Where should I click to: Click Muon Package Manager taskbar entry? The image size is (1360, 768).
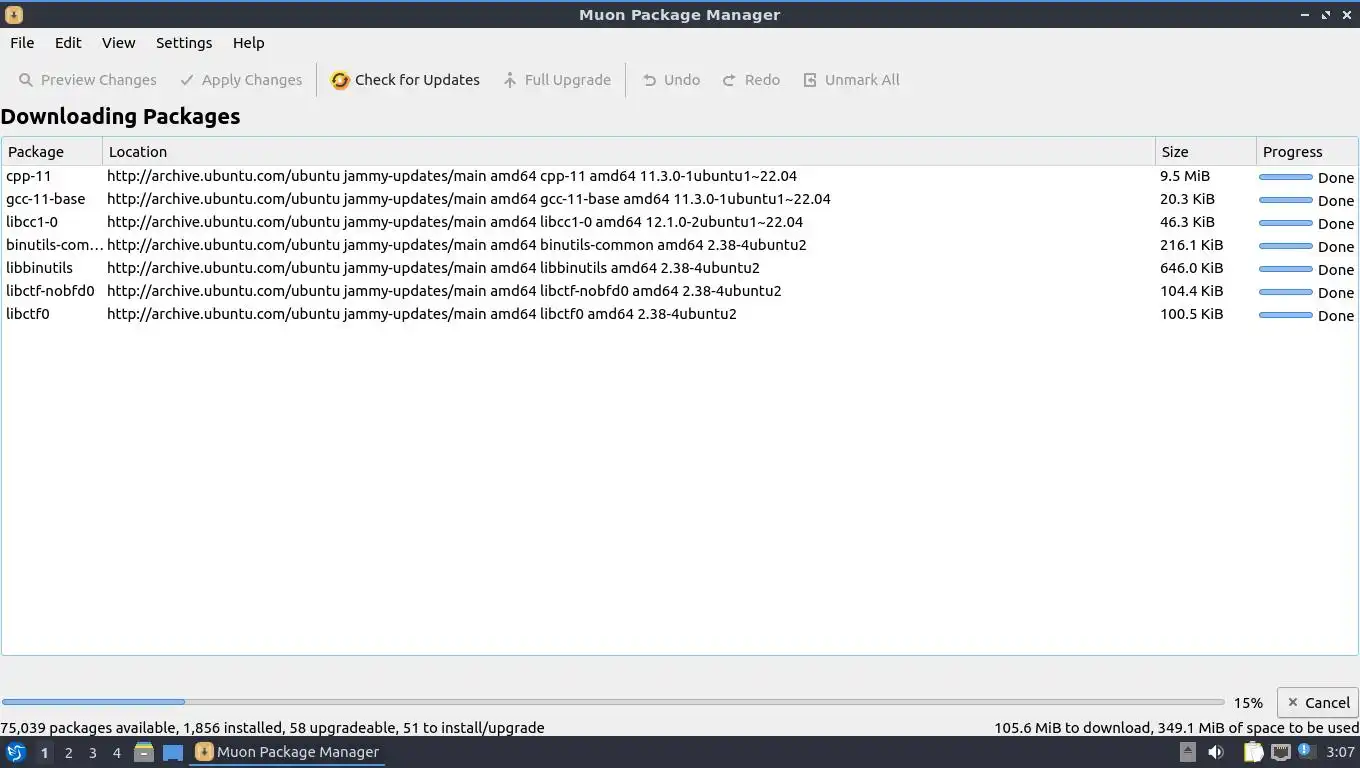point(288,752)
